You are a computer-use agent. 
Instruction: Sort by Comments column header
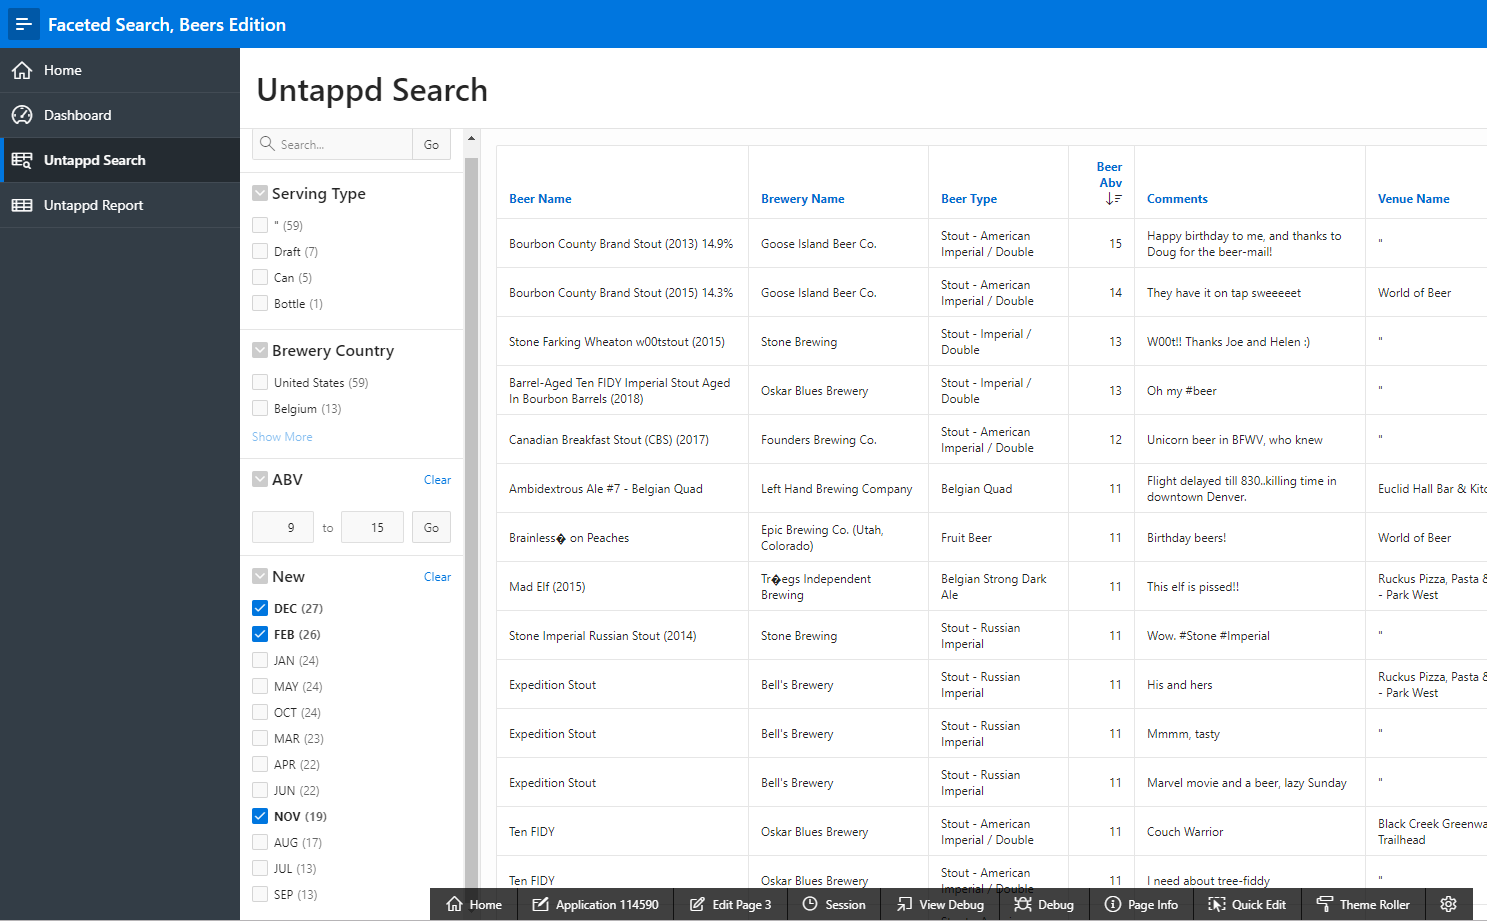[x=1177, y=199]
